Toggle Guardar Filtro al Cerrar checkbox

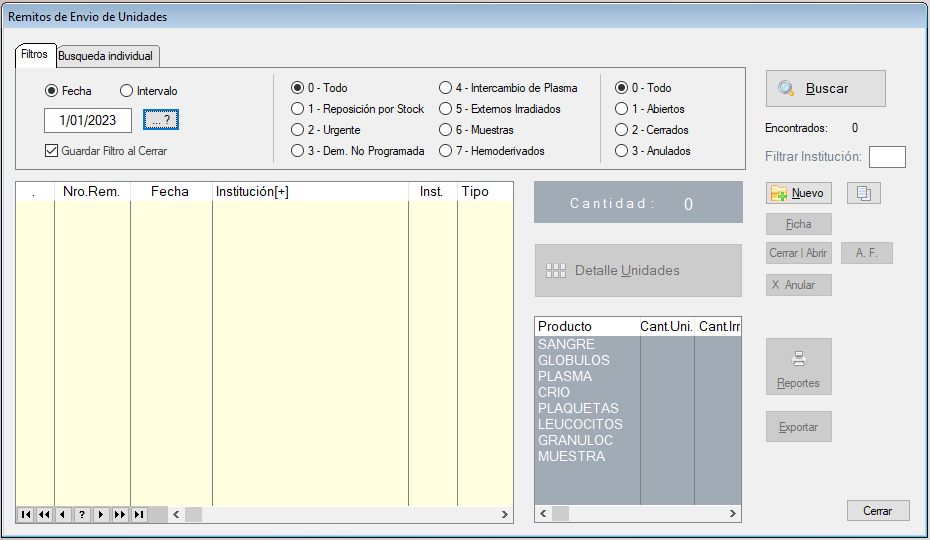point(52,151)
